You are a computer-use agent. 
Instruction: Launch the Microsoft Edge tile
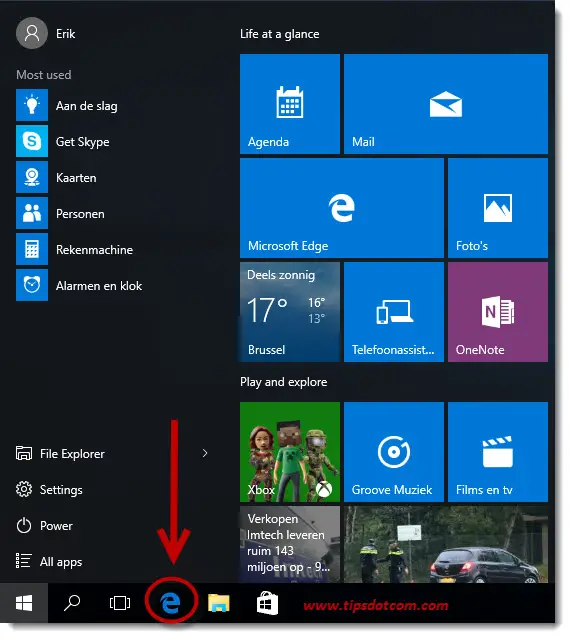(342, 208)
